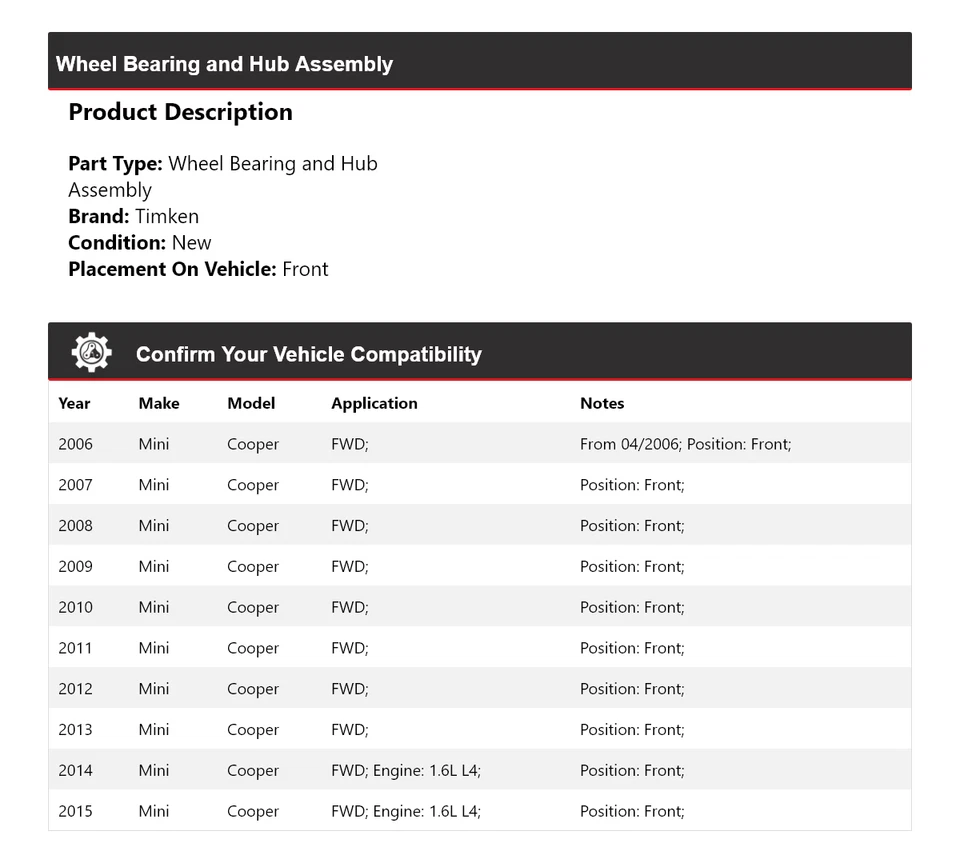Image resolution: width=960 pixels, height=863 pixels.
Task: Click the 2015 year cell
Action: coord(75,812)
